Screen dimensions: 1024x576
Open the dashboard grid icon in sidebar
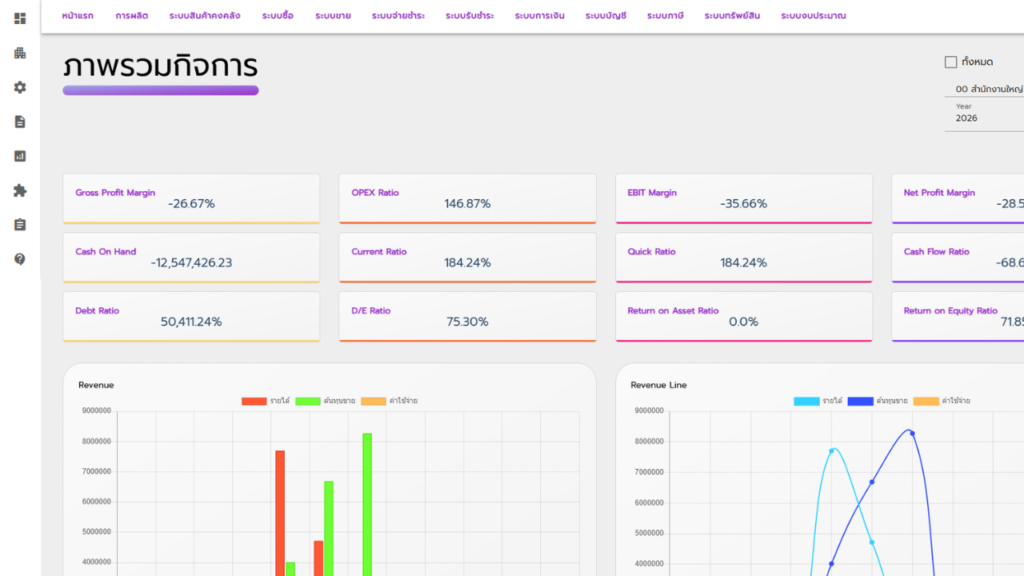click(20, 18)
